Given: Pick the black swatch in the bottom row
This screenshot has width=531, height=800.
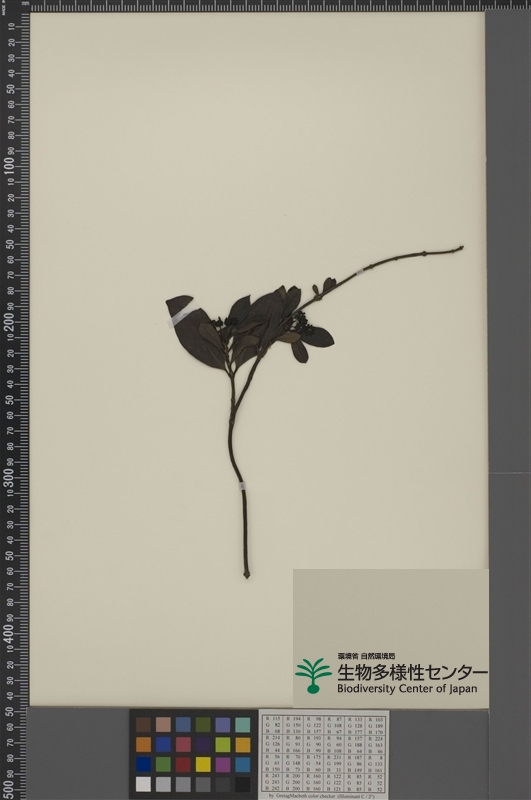Looking at the screenshot, I should (243, 784).
